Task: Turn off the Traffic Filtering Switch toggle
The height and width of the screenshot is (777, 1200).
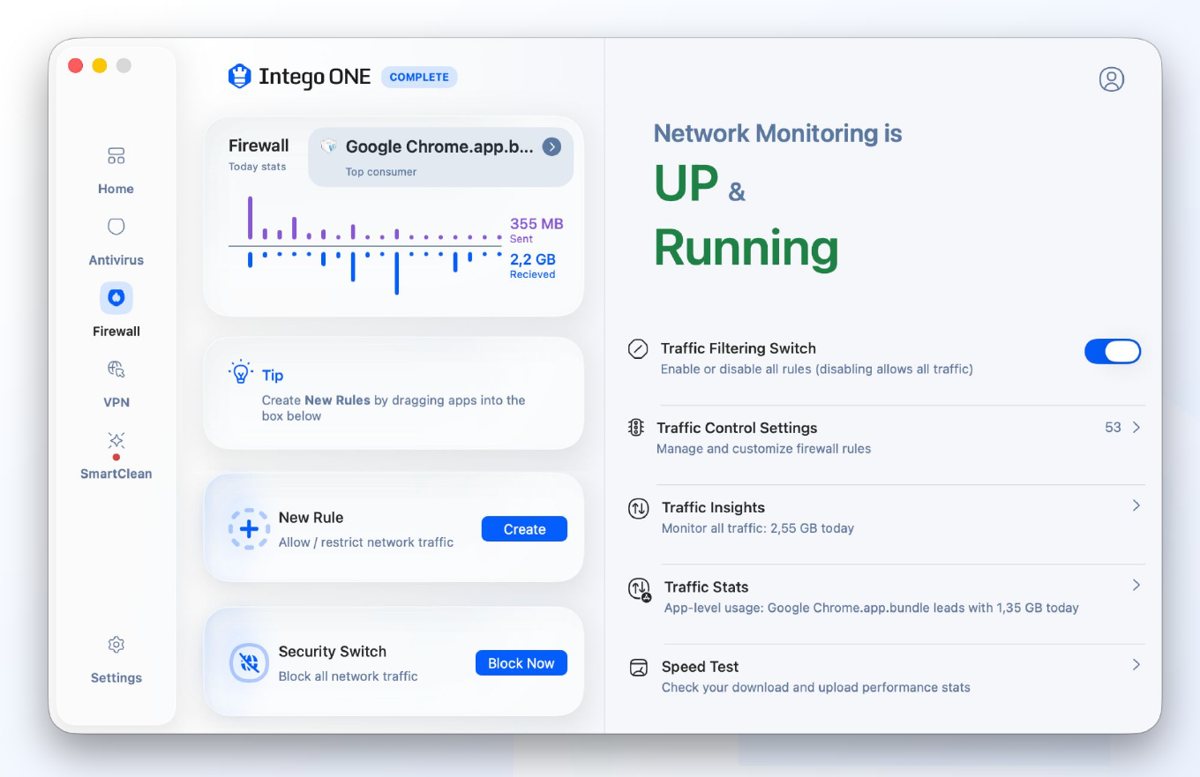Action: tap(1112, 351)
